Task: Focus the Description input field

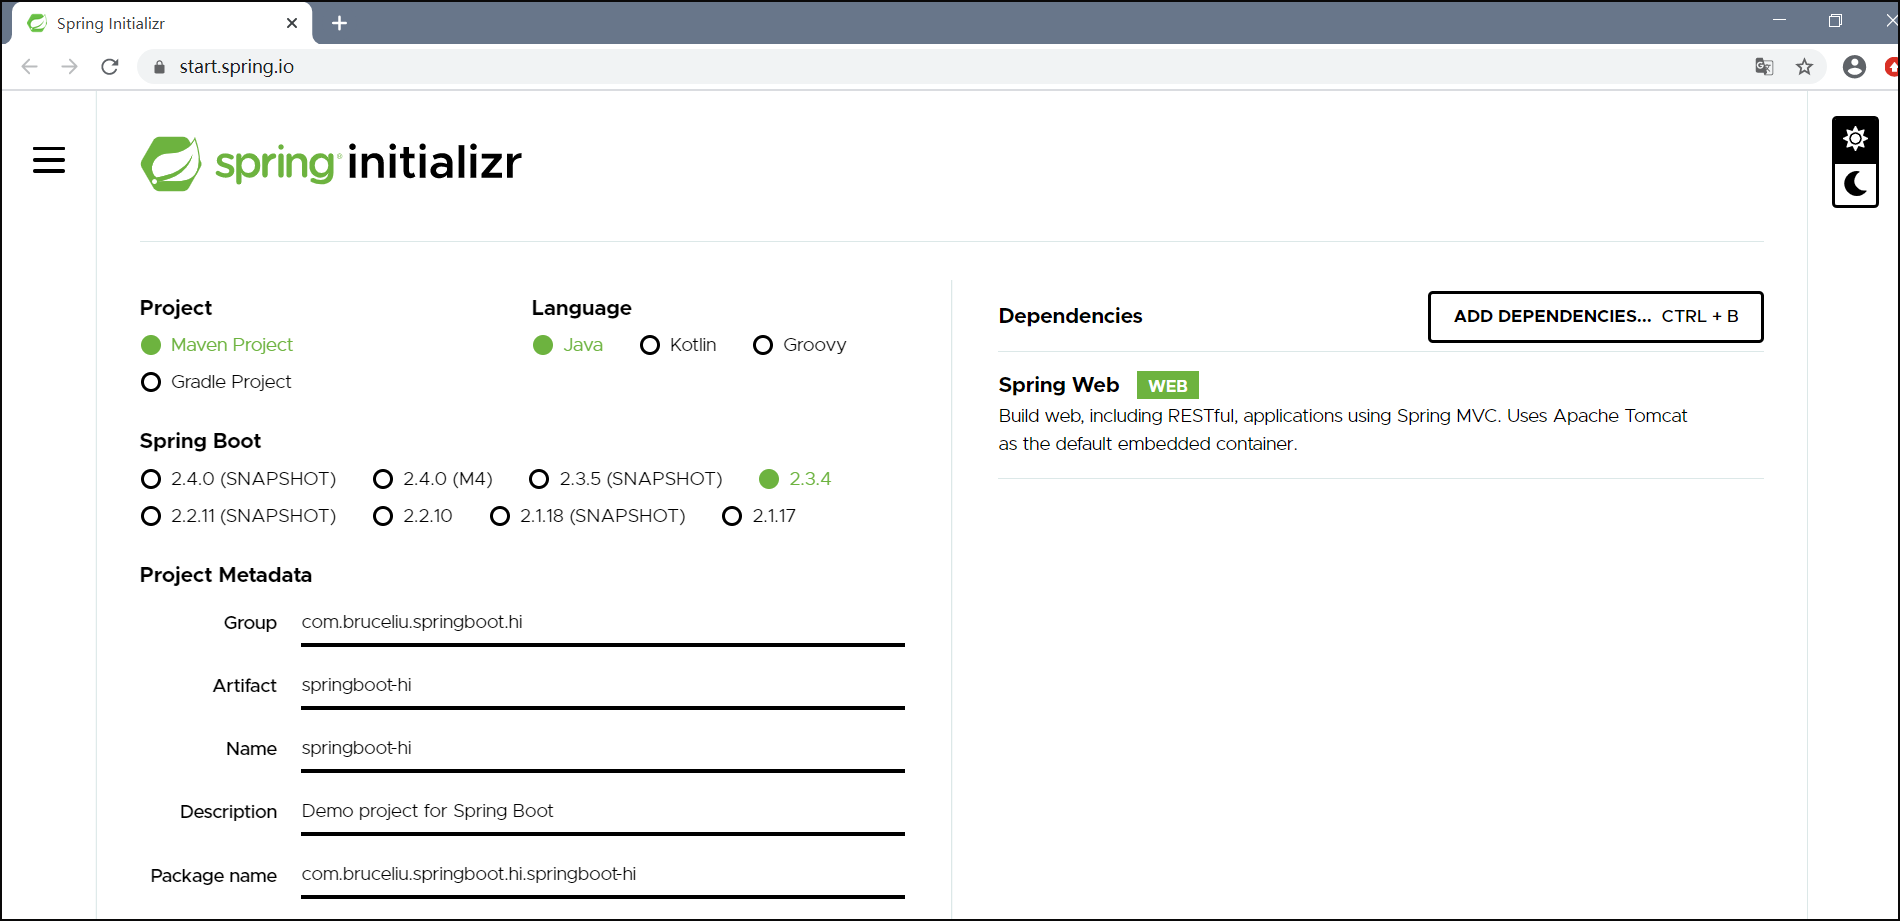Action: click(603, 812)
